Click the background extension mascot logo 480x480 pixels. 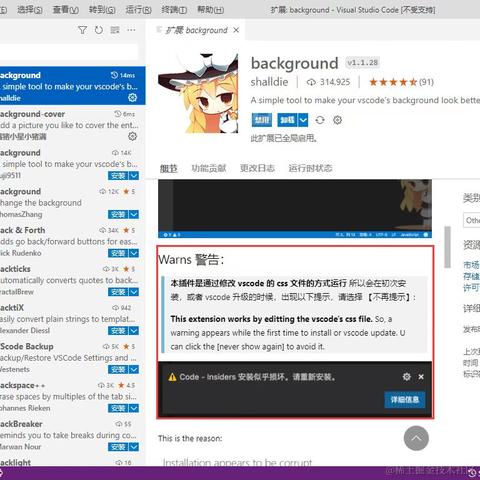(x=198, y=93)
